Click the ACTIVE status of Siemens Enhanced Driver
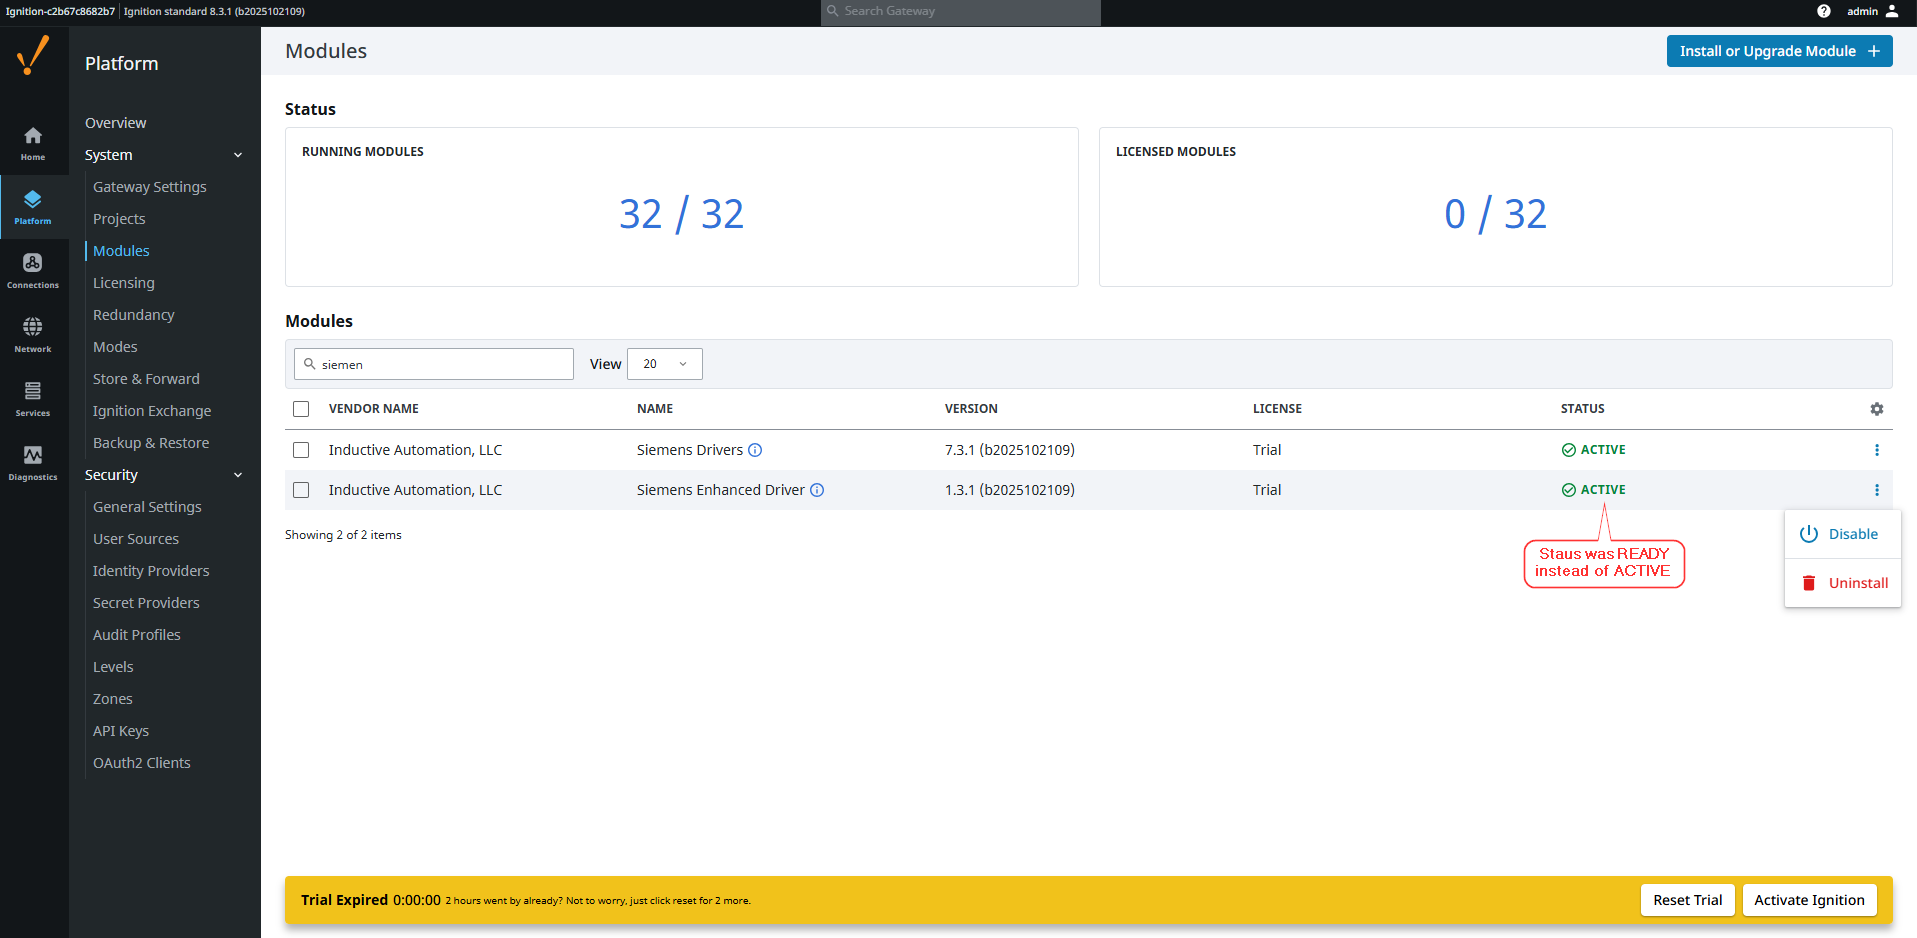 coord(1594,490)
